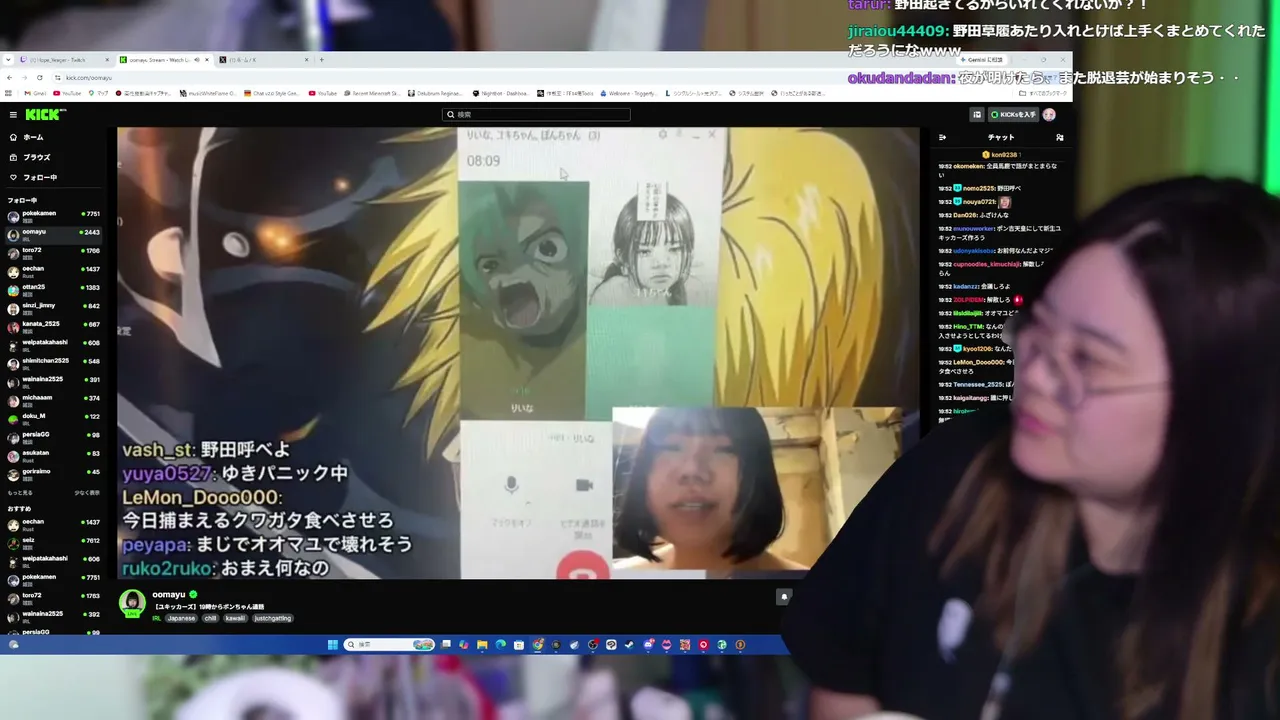
Task: Click the notification bell below the video
Action: (784, 597)
